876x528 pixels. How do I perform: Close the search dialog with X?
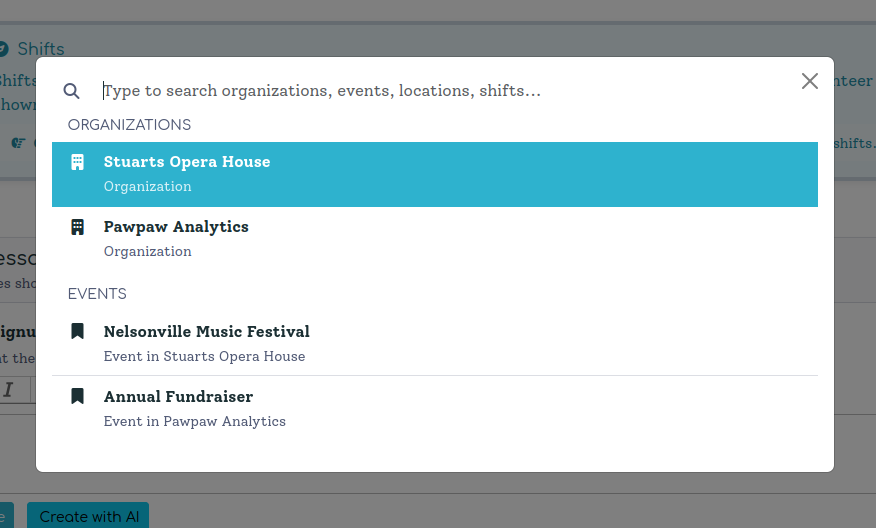pos(810,81)
